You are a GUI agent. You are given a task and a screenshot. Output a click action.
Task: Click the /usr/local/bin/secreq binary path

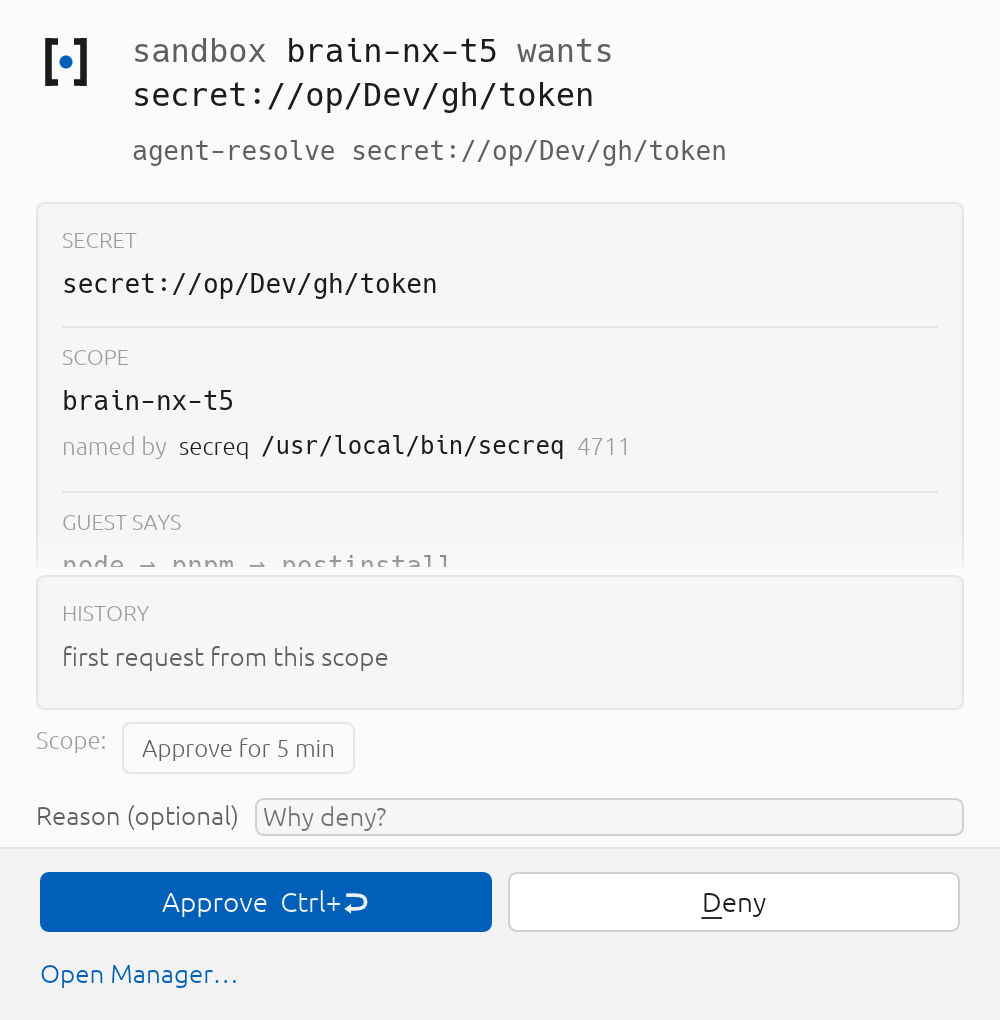(412, 446)
